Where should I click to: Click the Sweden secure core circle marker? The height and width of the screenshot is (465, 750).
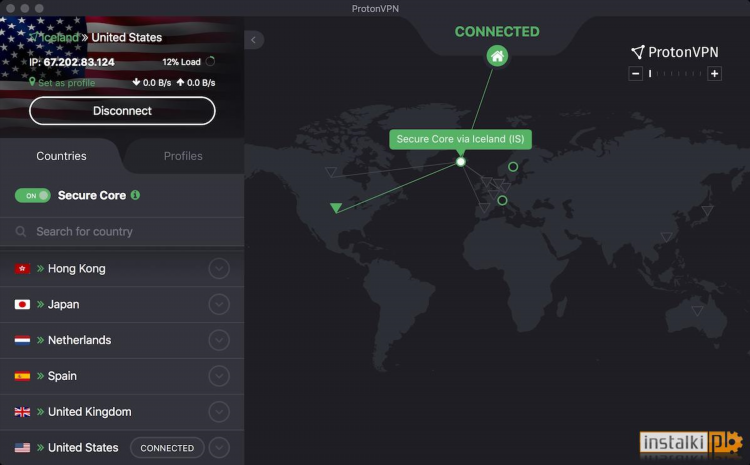pos(513,167)
